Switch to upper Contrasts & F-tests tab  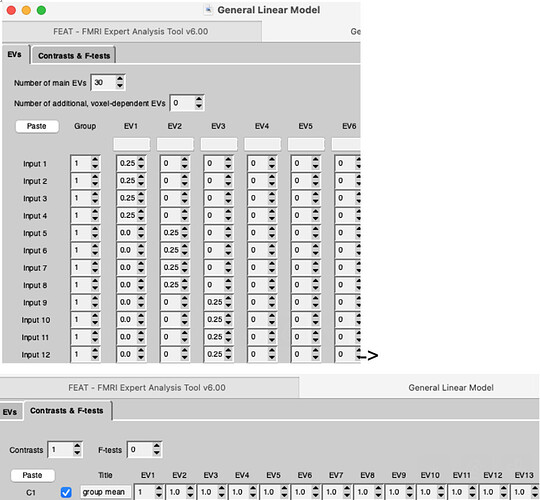pyautogui.click(x=74, y=55)
